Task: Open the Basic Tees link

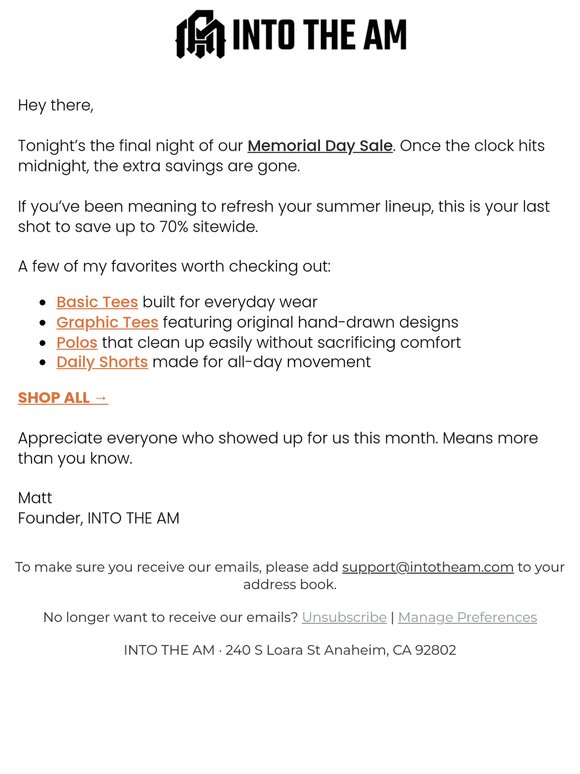Action: [97, 302]
